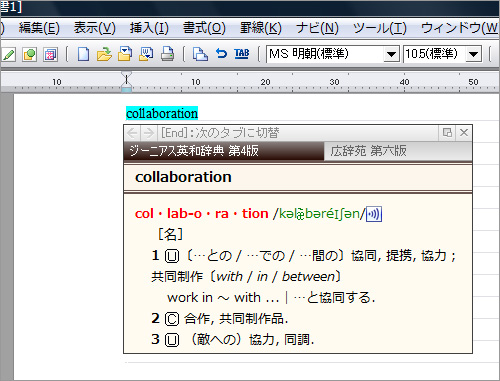
Task: Click the collaboration headword in popup
Action: 183,177
